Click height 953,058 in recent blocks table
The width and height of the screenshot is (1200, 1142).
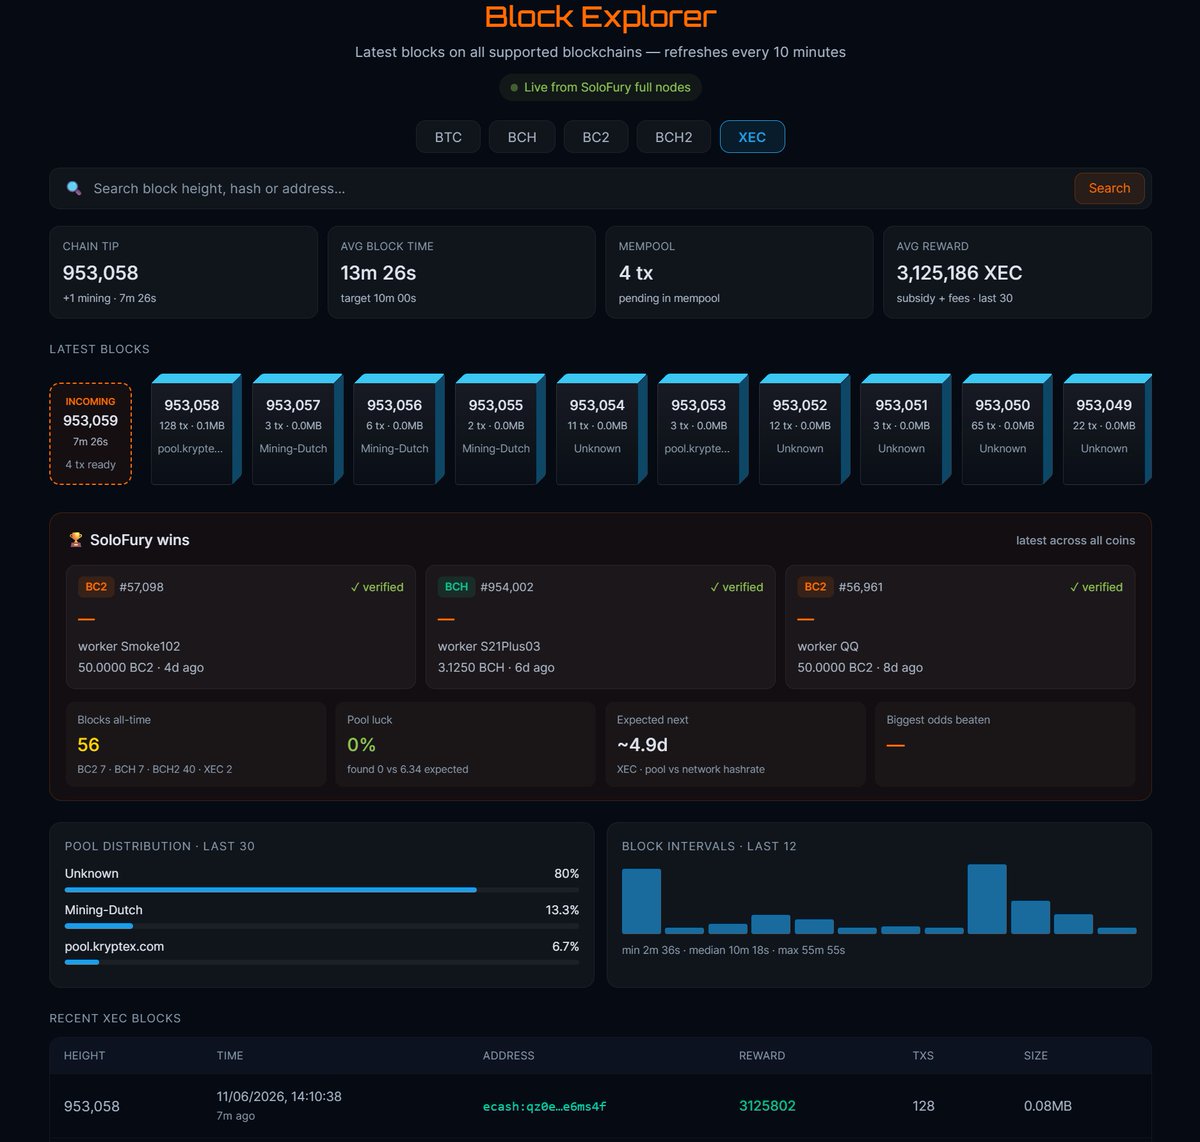(92, 1106)
